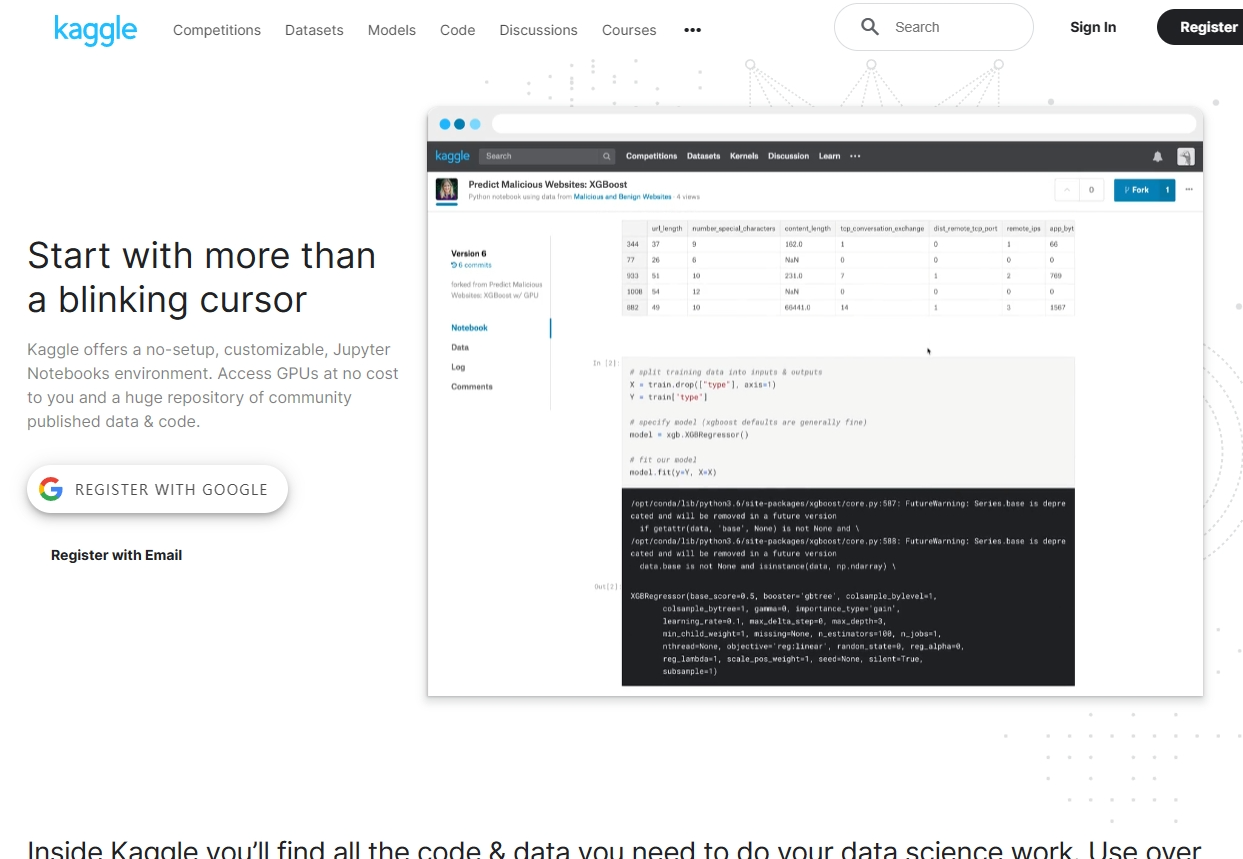
Task: Click the blue Fork button
Action: 1135,189
